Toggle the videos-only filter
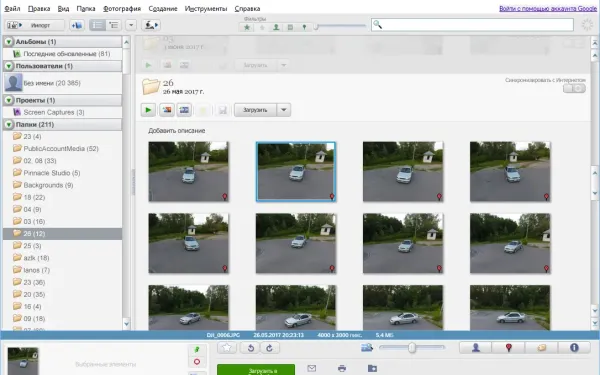600x375 pixels. pyautogui.click(x=290, y=27)
